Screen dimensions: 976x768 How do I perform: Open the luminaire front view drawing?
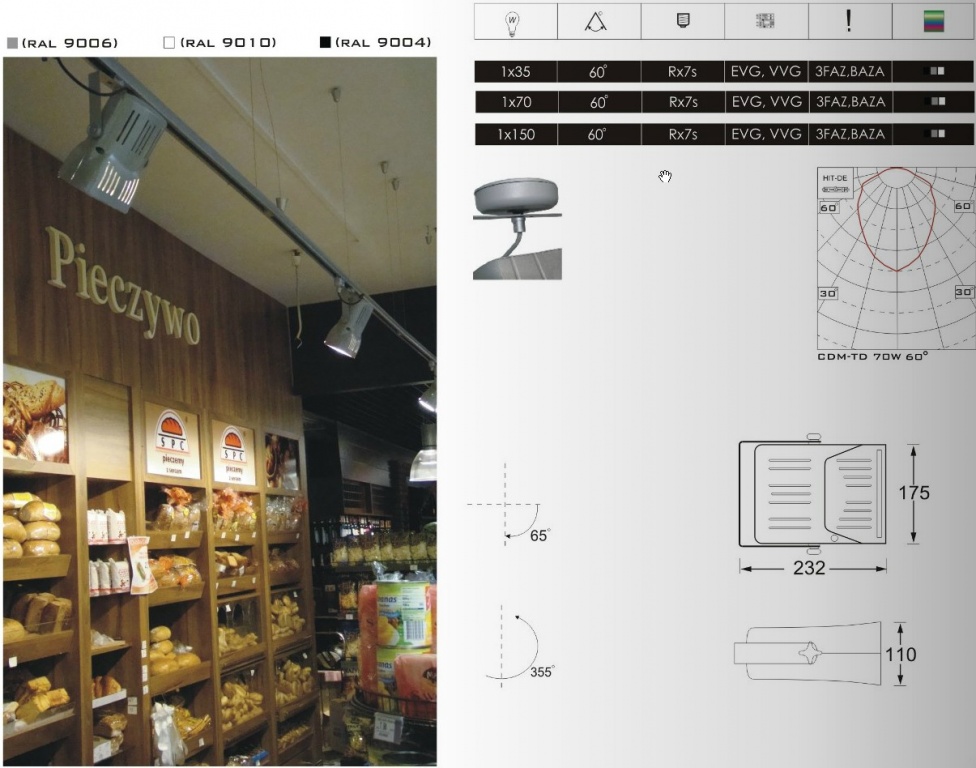coord(812,494)
